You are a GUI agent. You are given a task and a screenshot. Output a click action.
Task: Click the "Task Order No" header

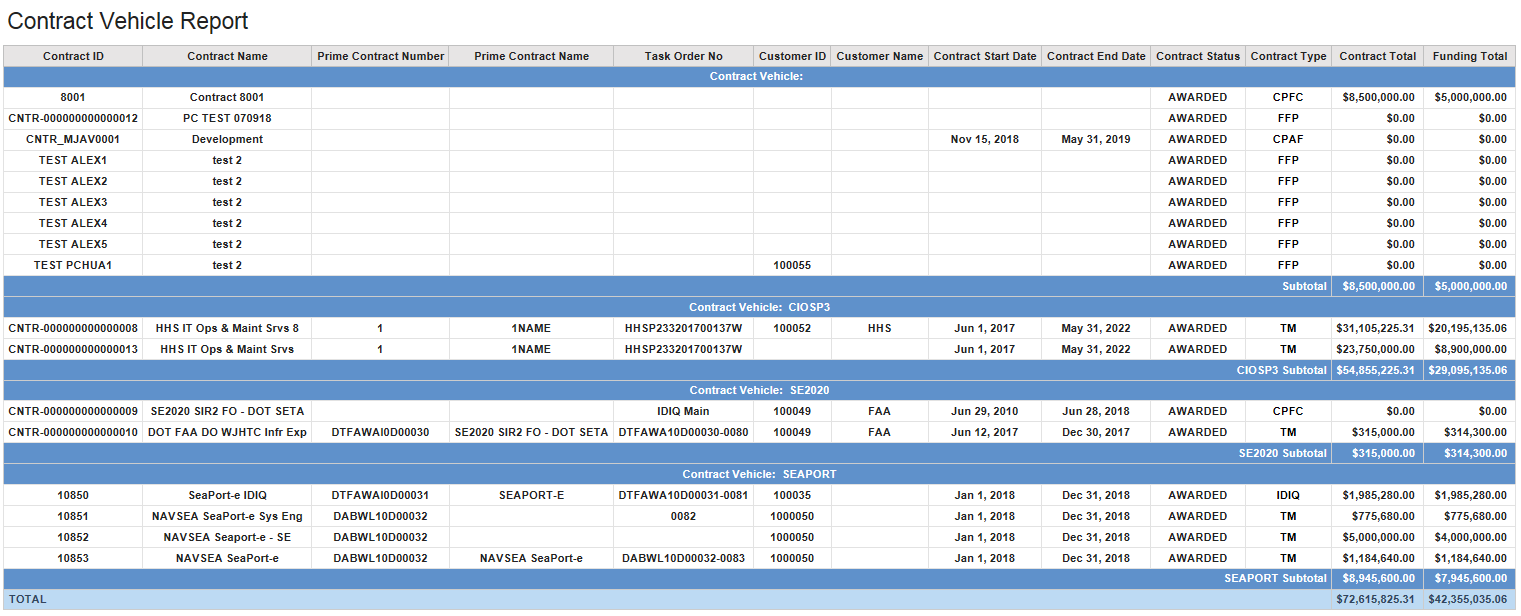(683, 56)
